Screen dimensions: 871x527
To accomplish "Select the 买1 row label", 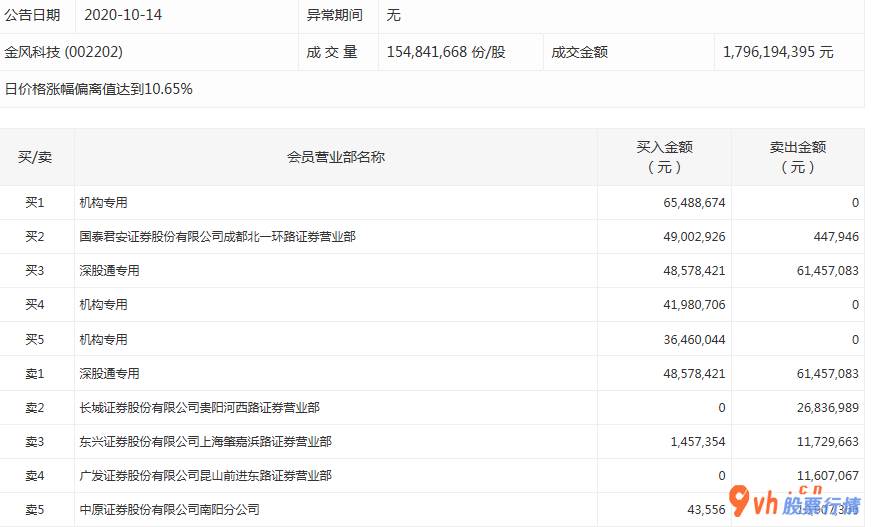I will tap(35, 203).
